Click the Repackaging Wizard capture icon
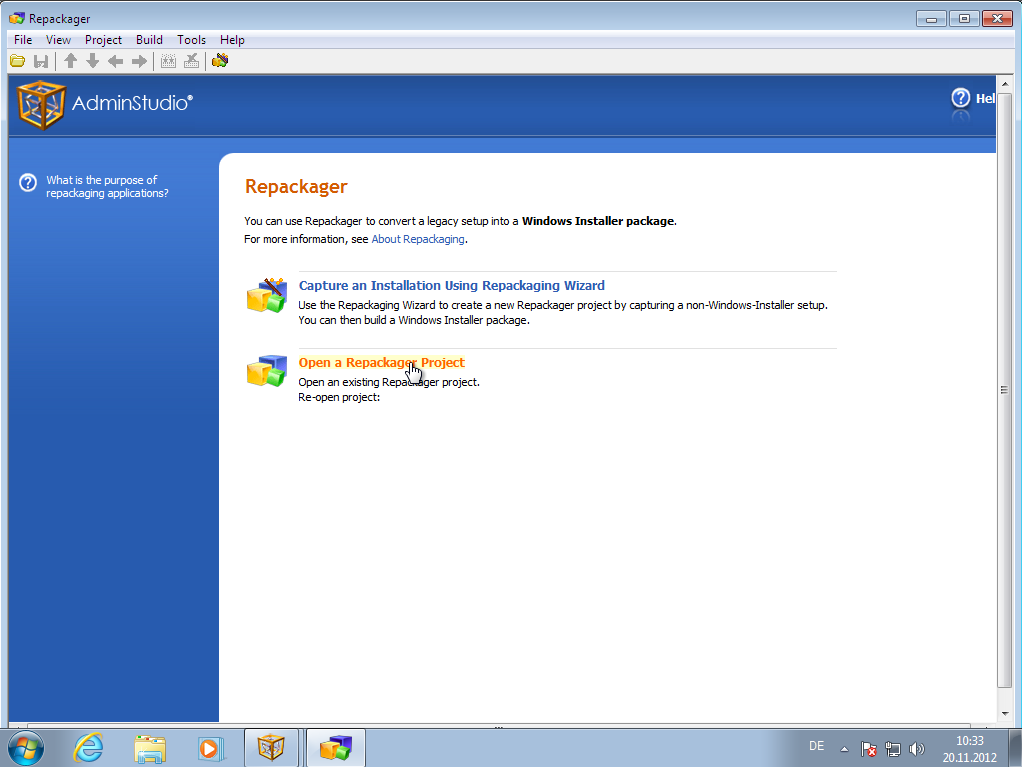Viewport: 1022px width, 767px height. [267, 296]
